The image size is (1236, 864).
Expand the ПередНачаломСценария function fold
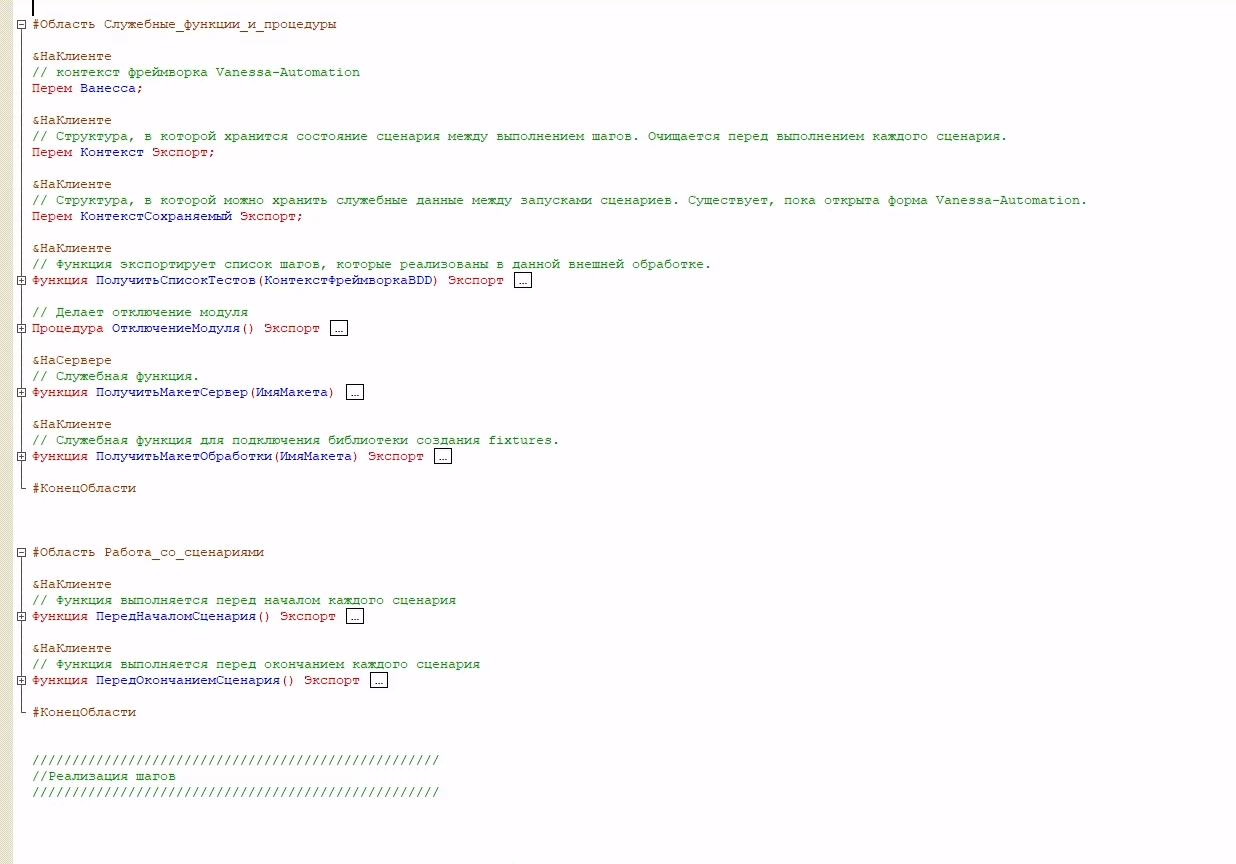(x=21, y=617)
